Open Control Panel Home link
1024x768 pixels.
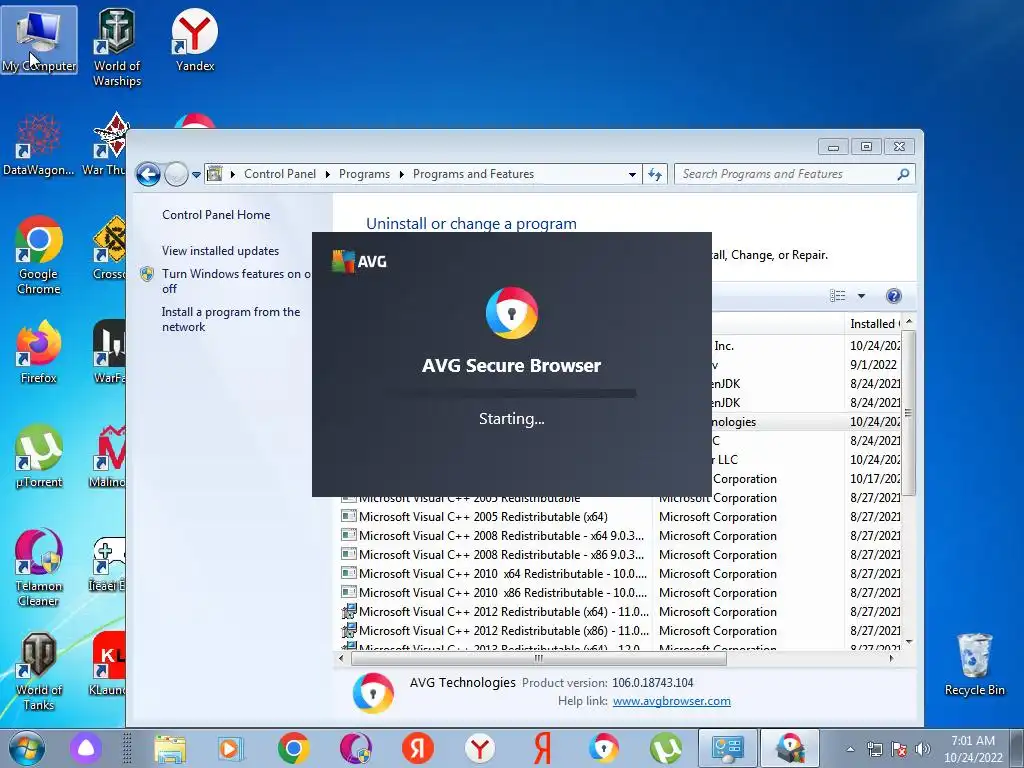216,215
